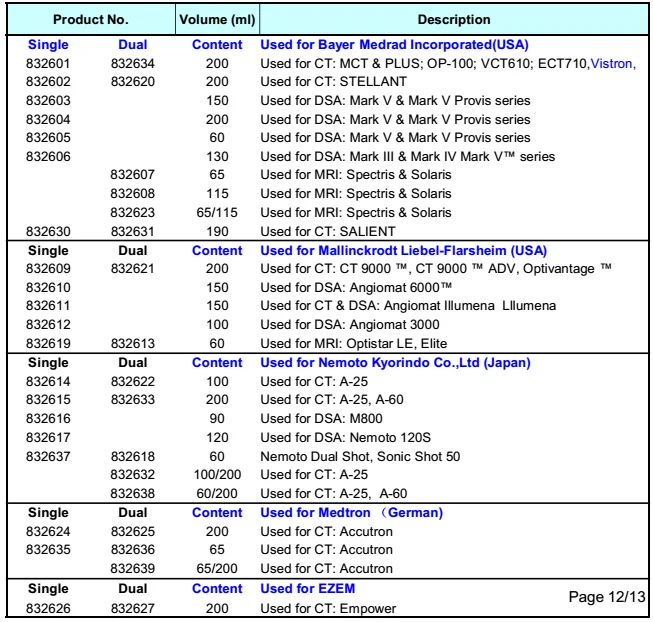Click dual product number 832608
The height and width of the screenshot is (622, 653).
133,194
